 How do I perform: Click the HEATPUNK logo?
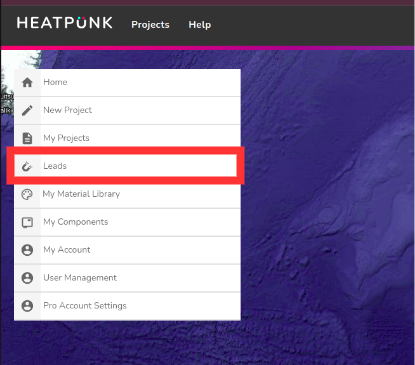pos(65,23)
